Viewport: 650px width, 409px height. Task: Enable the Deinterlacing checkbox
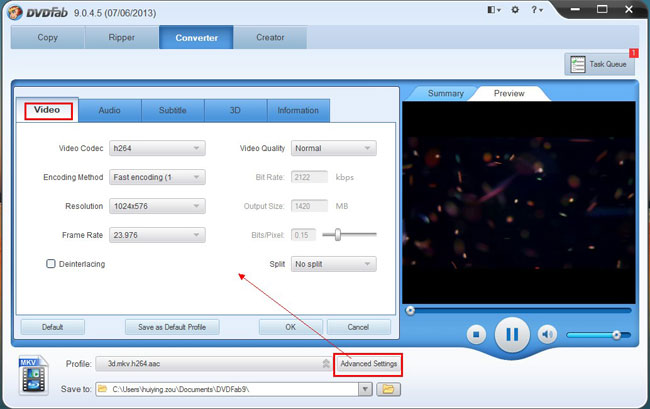coord(51,264)
